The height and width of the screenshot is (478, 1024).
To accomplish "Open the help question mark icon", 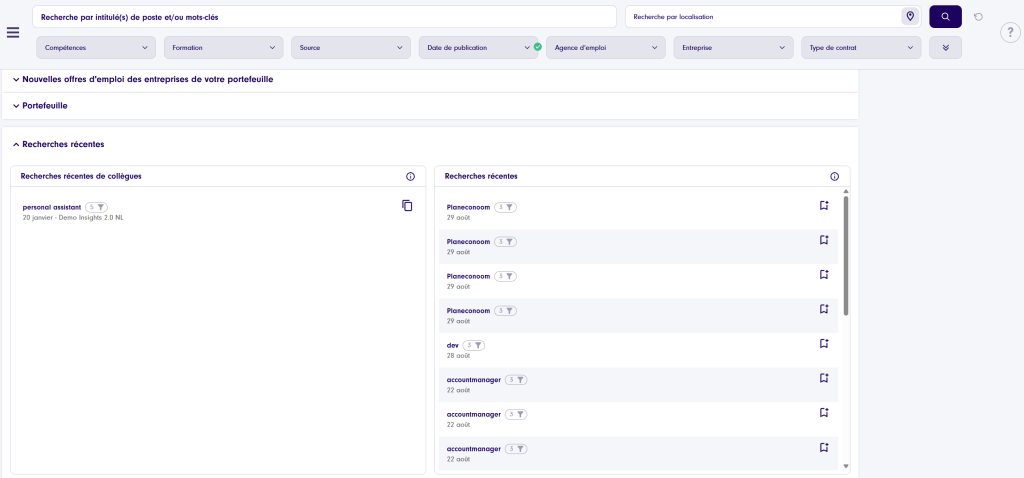I will pos(1009,33).
